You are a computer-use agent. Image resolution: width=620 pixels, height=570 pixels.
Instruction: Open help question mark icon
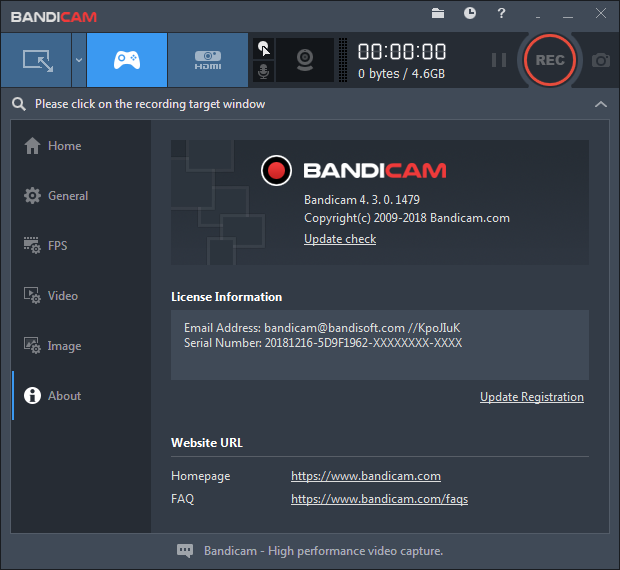501,13
